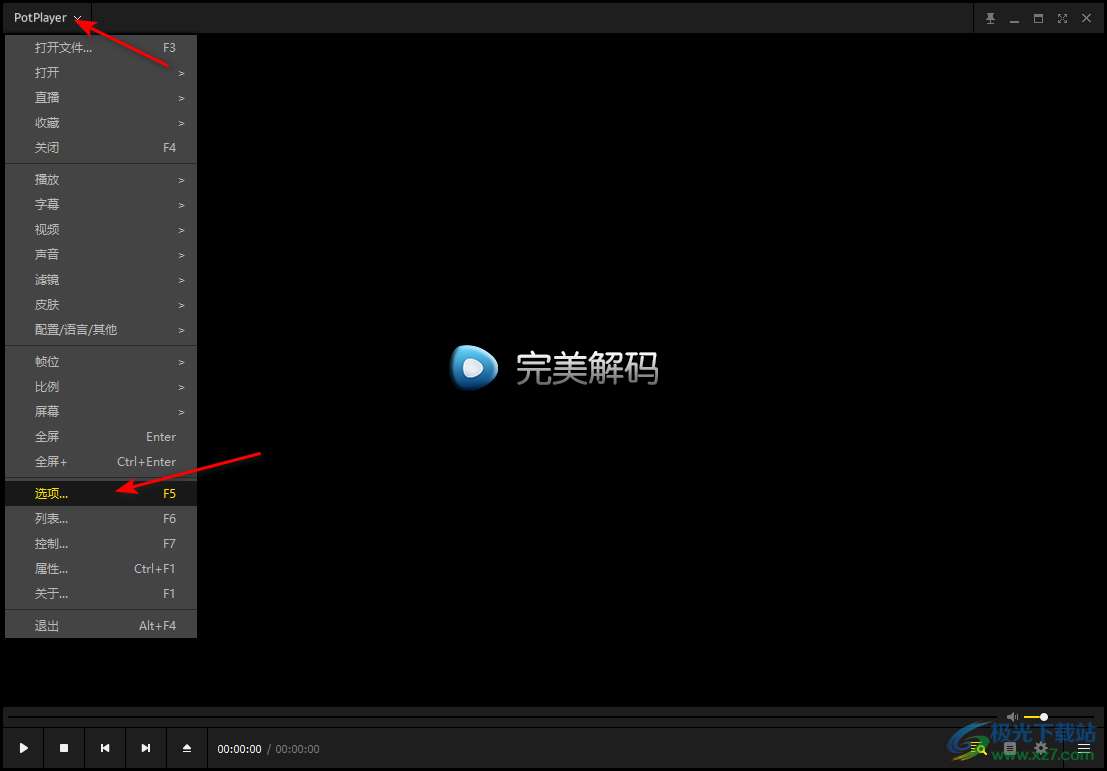
Task: Expand the 视频 submenu
Action: pyautogui.click(x=101, y=230)
